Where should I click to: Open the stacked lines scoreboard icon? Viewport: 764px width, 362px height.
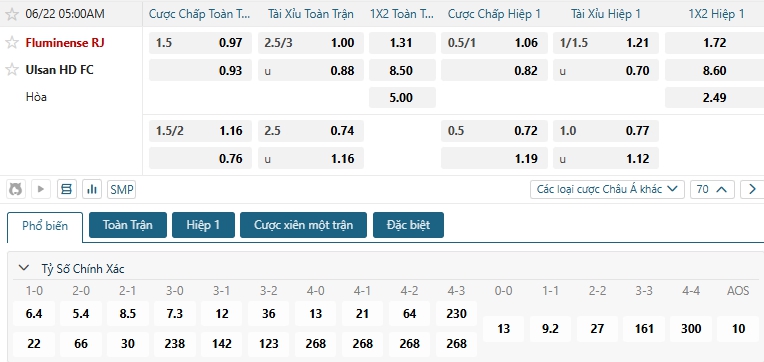[x=67, y=189]
